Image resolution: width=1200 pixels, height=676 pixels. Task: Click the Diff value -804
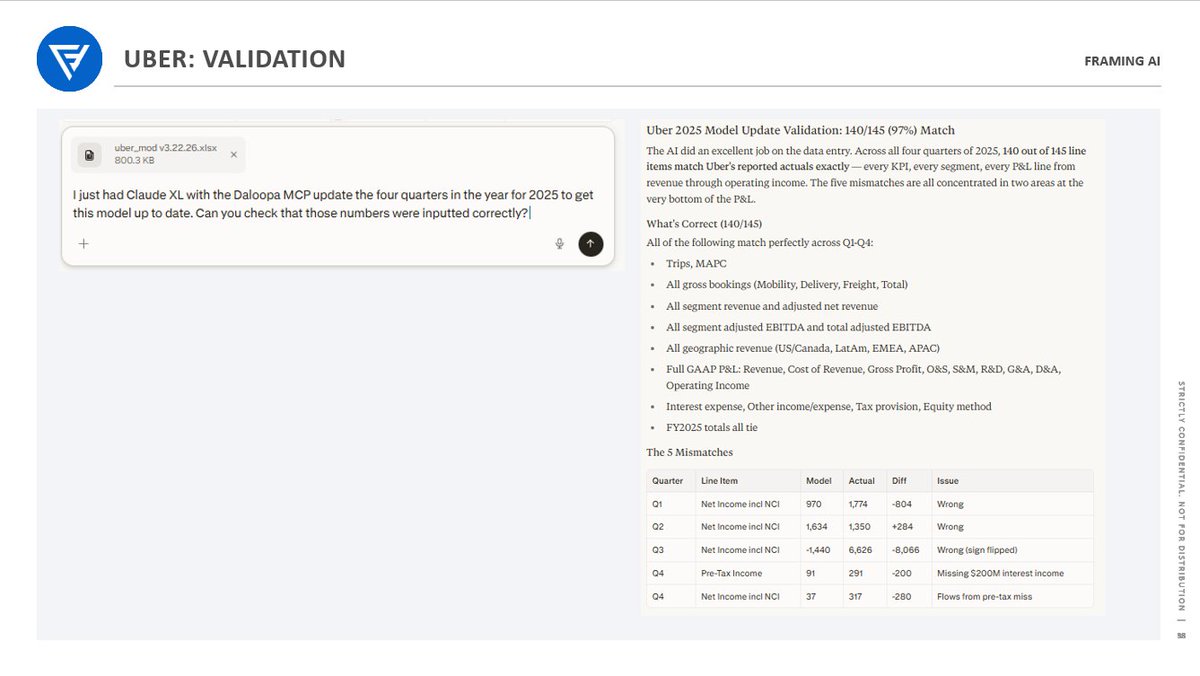[902, 504]
